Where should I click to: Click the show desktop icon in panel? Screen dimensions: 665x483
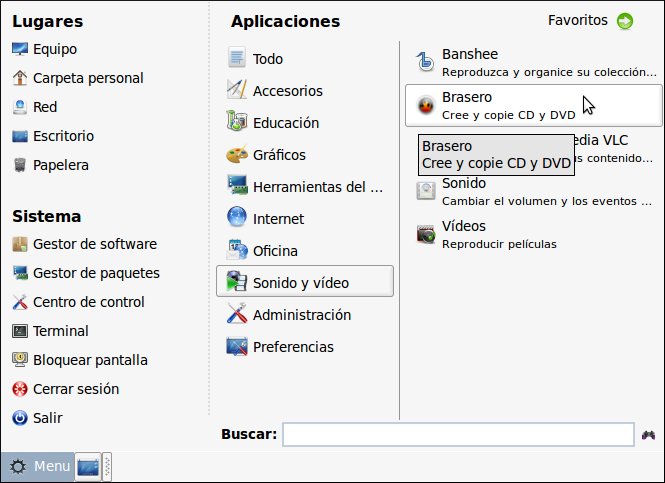coord(87,467)
